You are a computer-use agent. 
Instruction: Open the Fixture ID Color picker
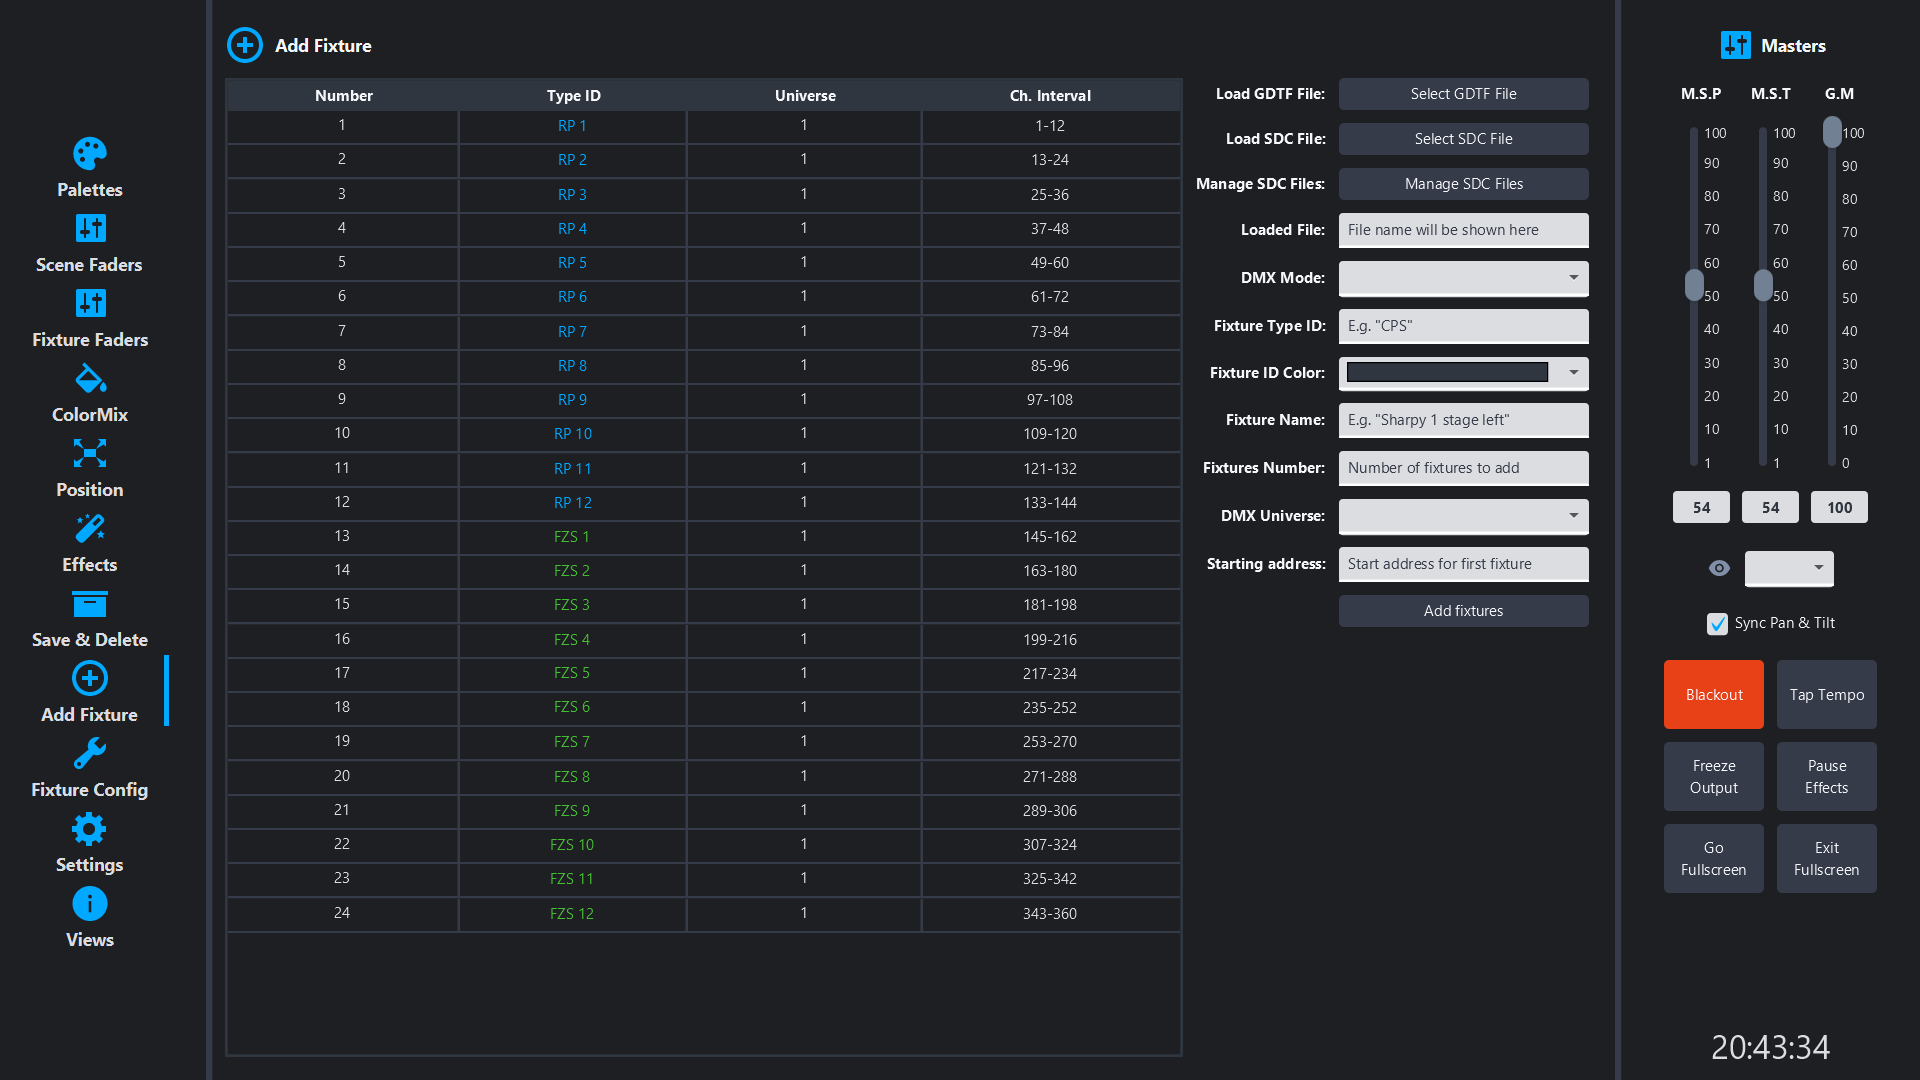point(1463,372)
